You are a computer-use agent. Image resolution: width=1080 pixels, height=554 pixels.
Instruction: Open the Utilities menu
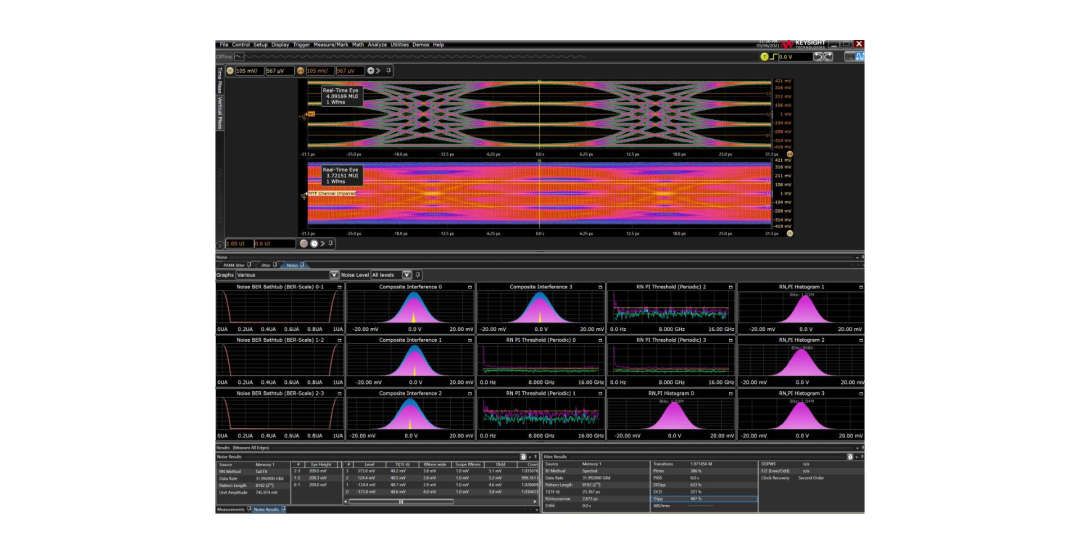(x=400, y=45)
